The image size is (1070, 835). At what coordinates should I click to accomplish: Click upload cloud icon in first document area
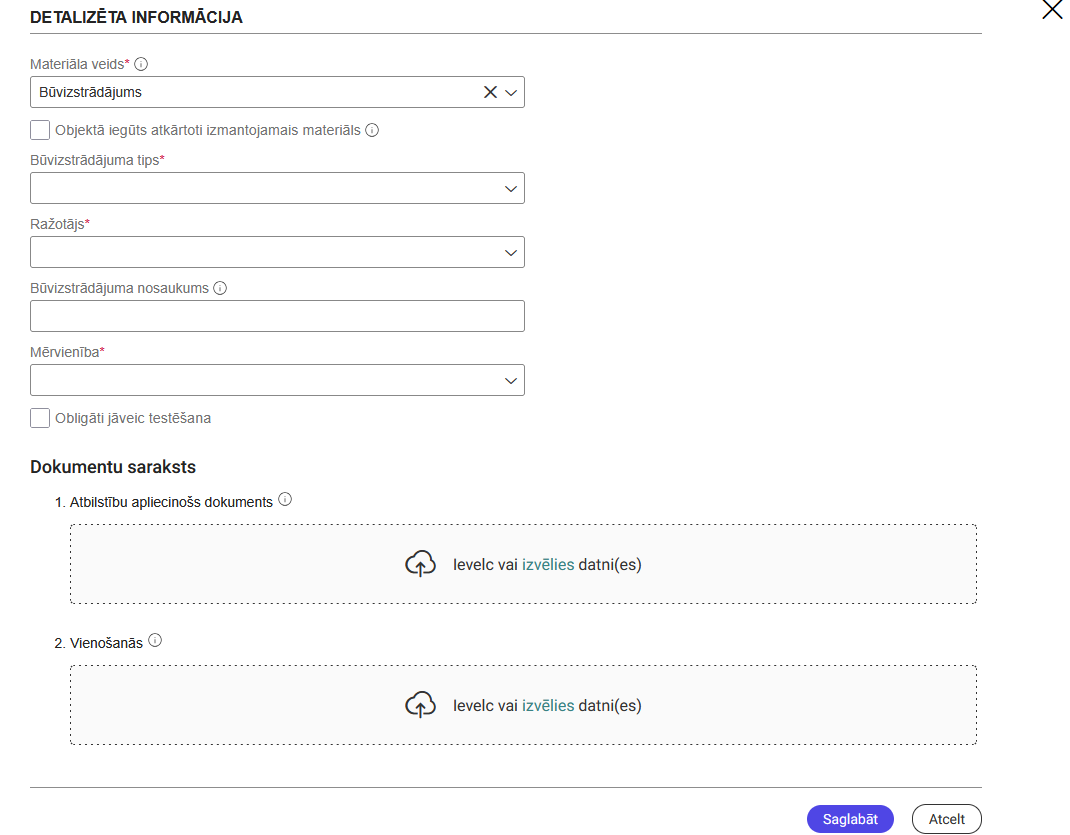(x=420, y=564)
